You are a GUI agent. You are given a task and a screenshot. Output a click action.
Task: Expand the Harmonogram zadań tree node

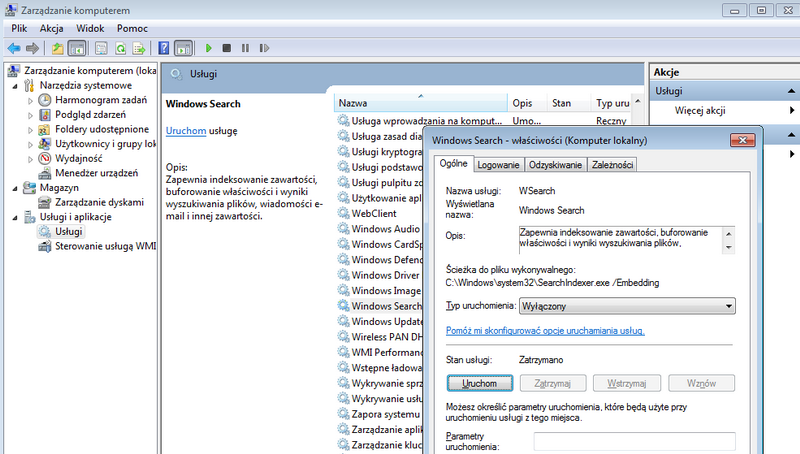pyautogui.click(x=30, y=101)
